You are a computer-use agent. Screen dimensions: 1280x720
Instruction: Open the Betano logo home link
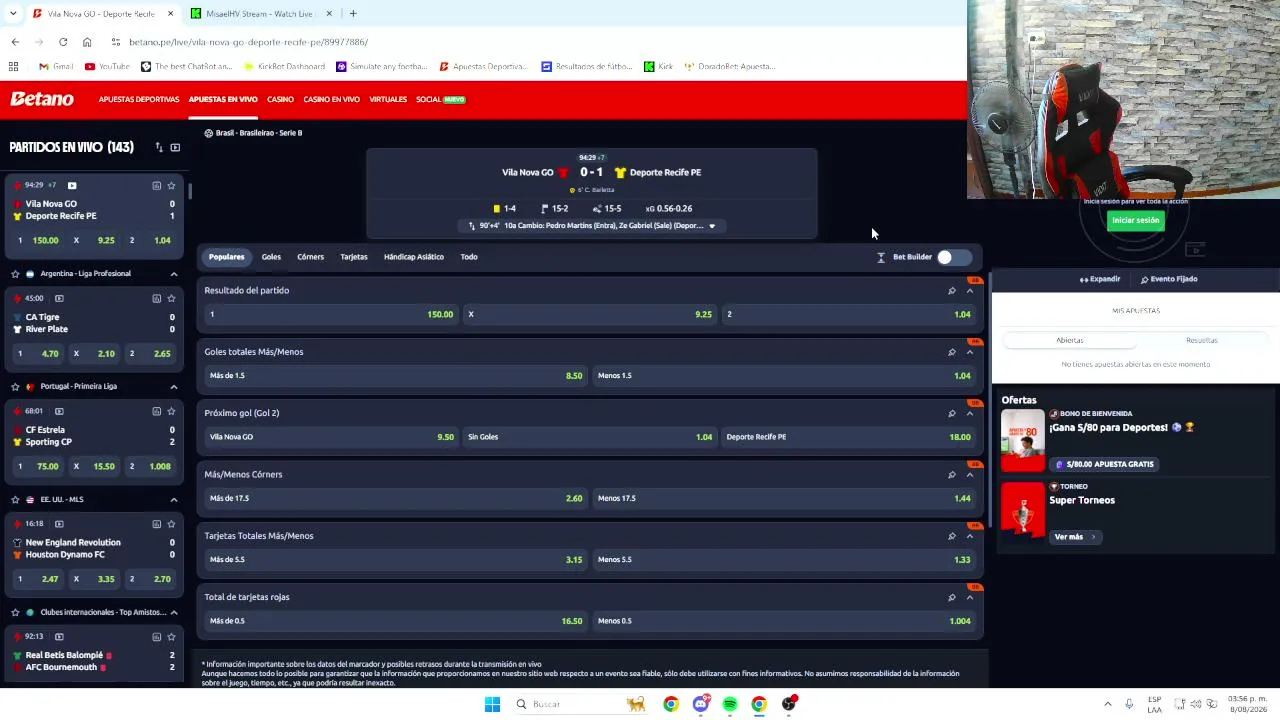coord(42,99)
